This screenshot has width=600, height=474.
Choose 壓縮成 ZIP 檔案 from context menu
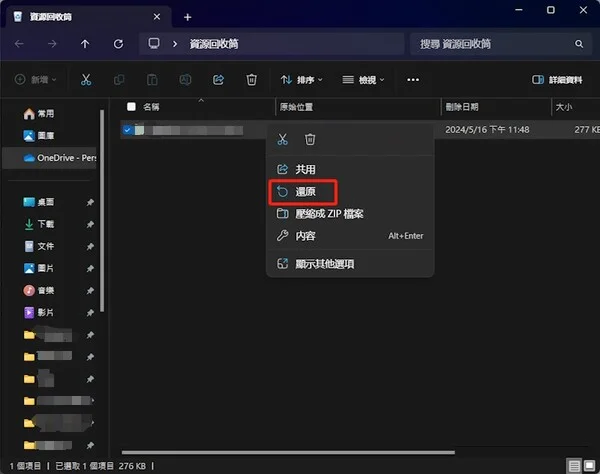[328, 213]
